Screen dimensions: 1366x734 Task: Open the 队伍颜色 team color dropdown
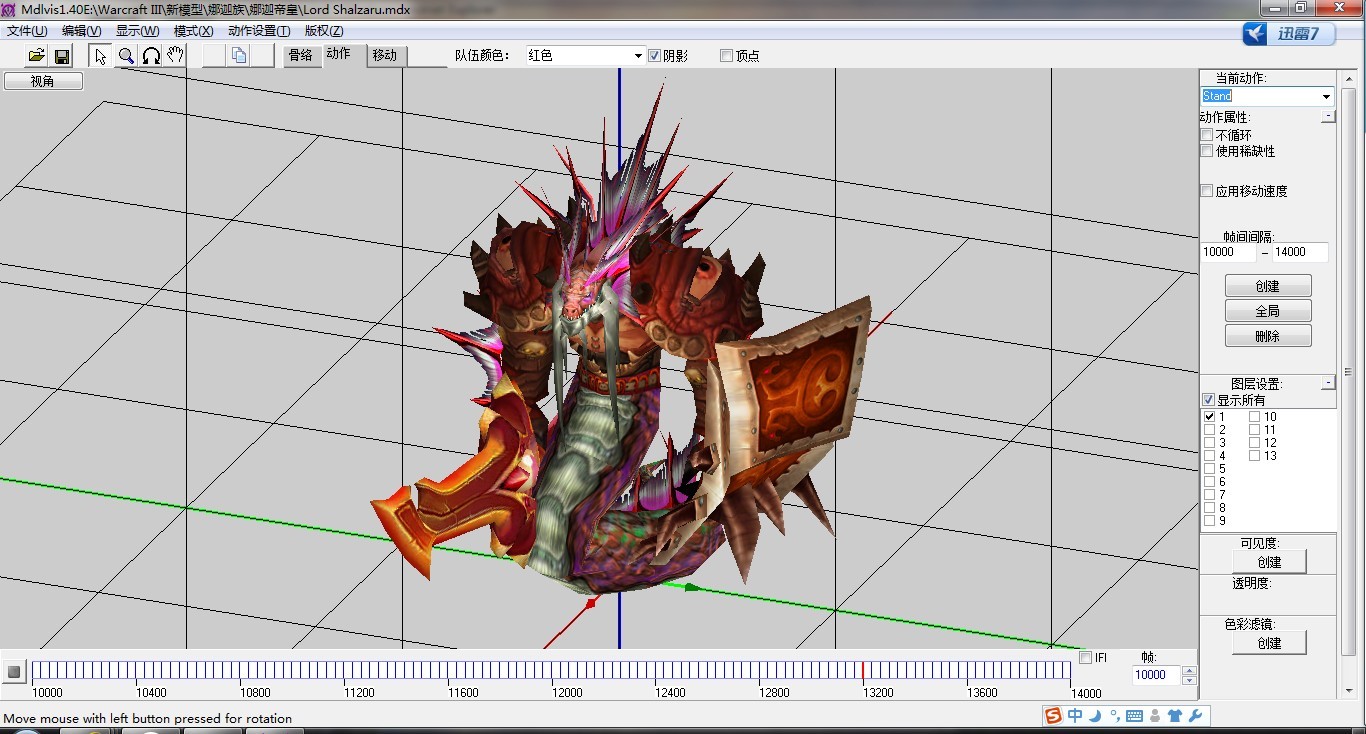tap(584, 56)
